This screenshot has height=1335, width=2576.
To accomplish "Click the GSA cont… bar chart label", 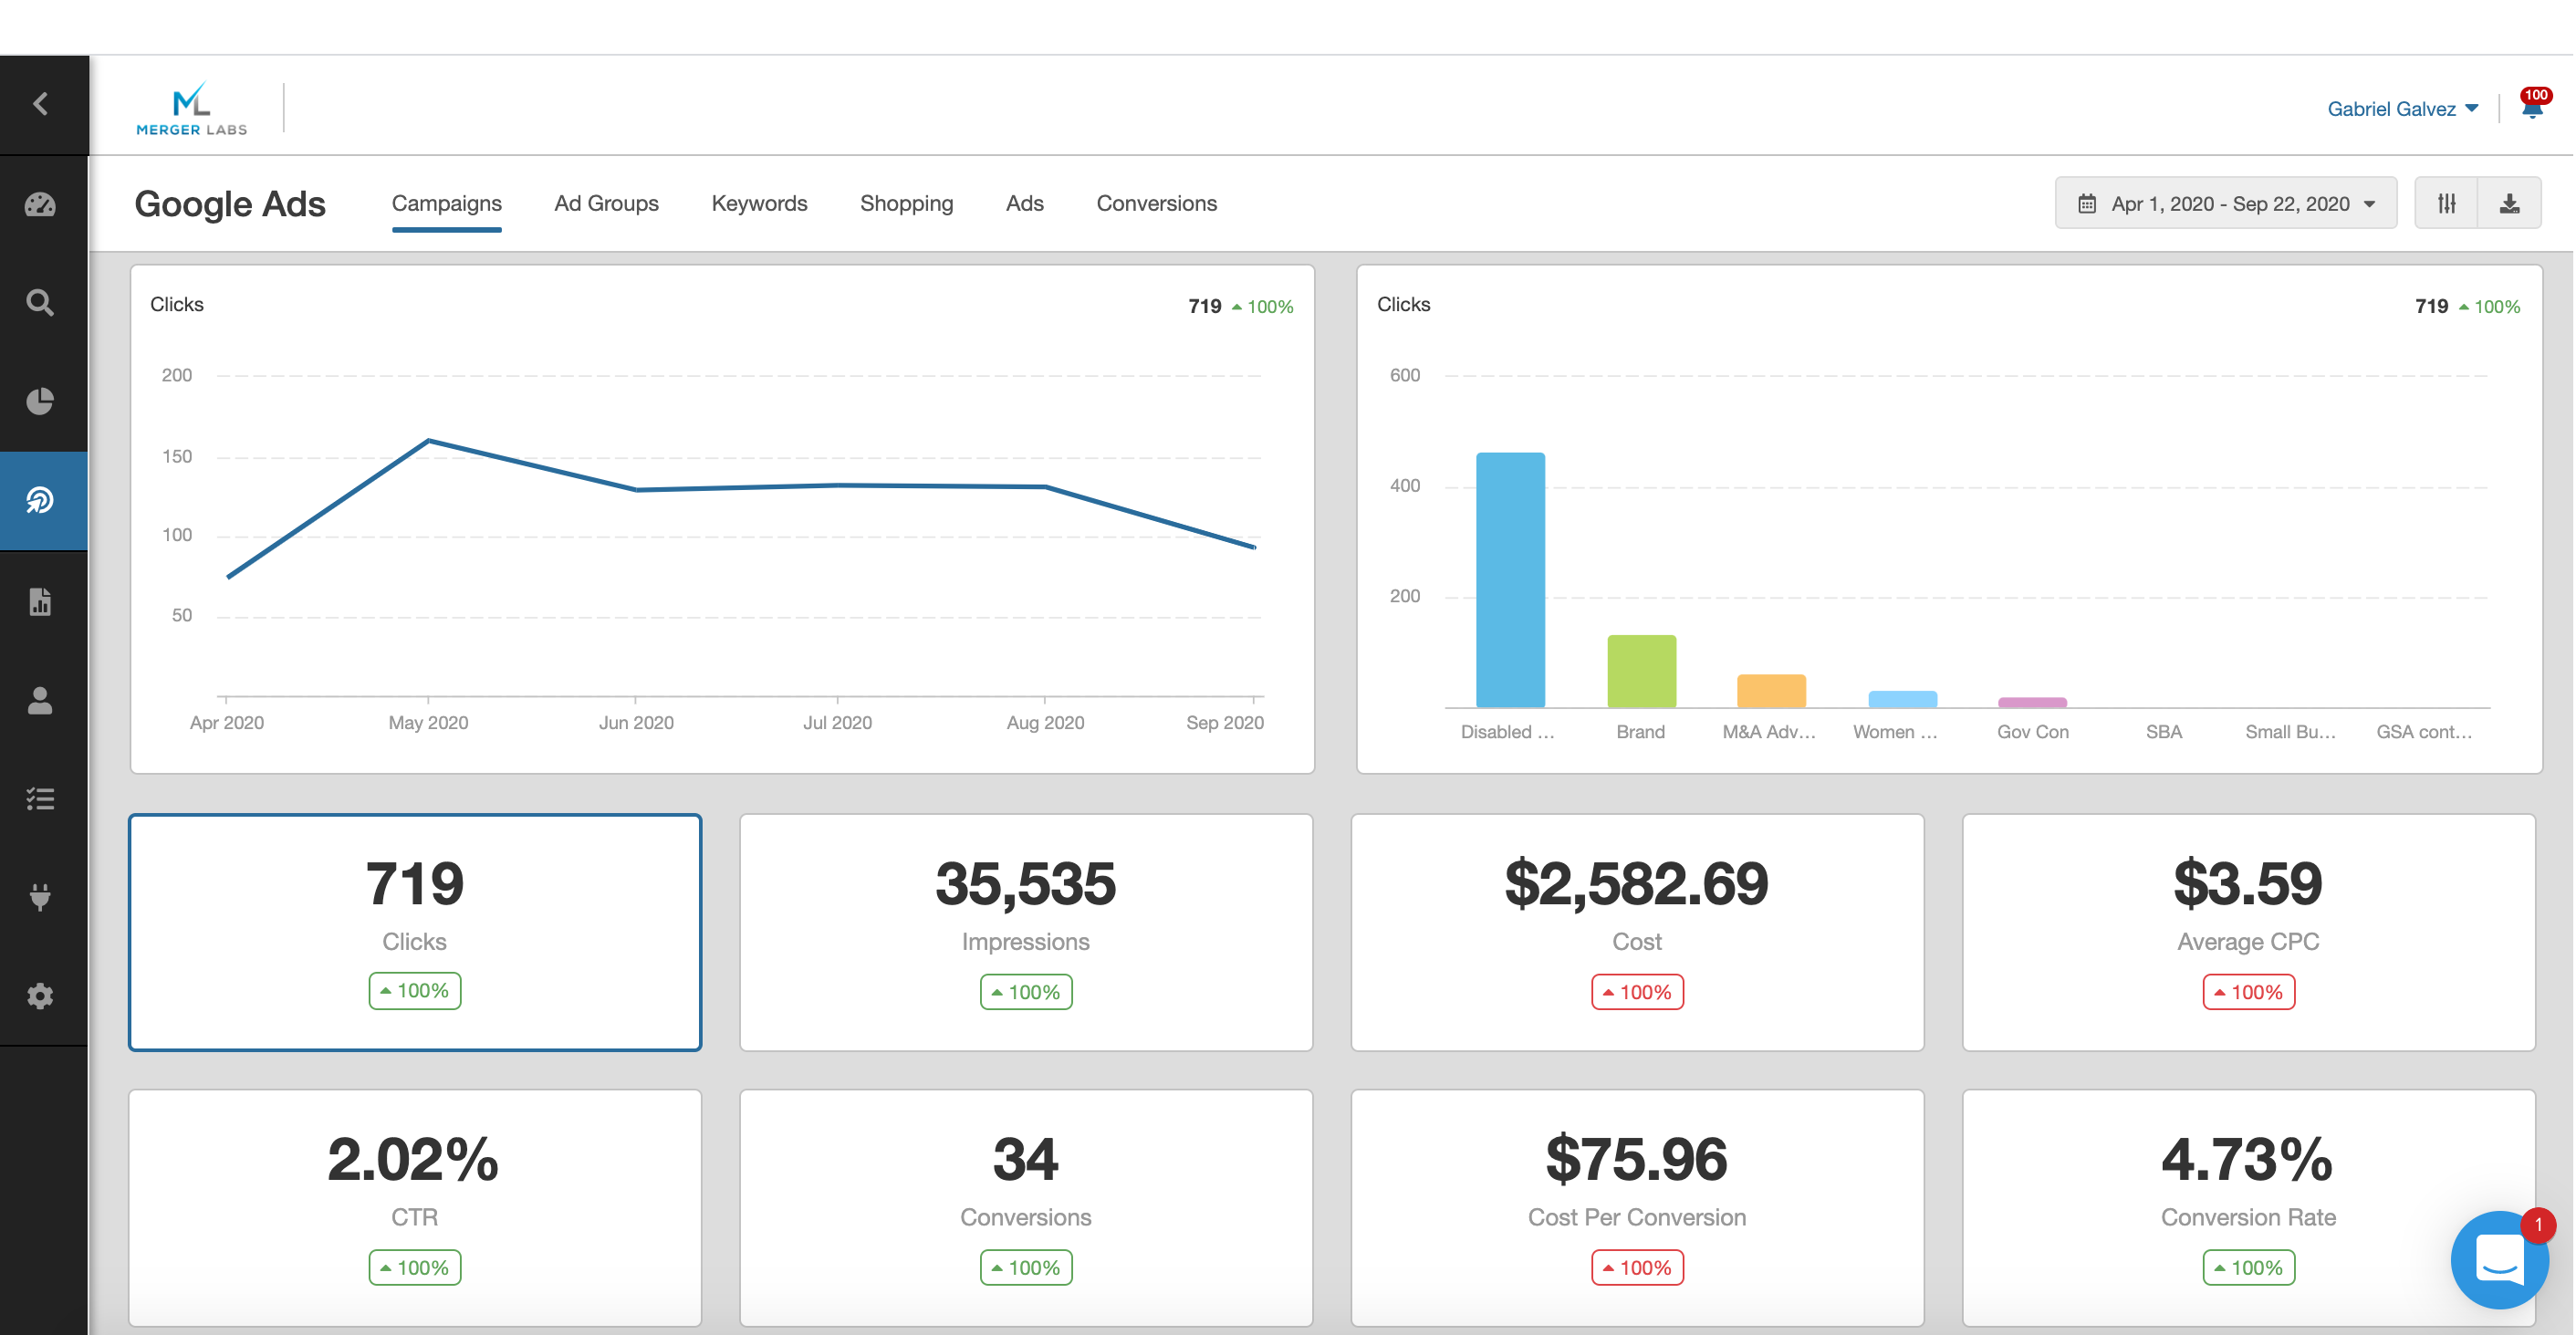I will [x=2424, y=732].
